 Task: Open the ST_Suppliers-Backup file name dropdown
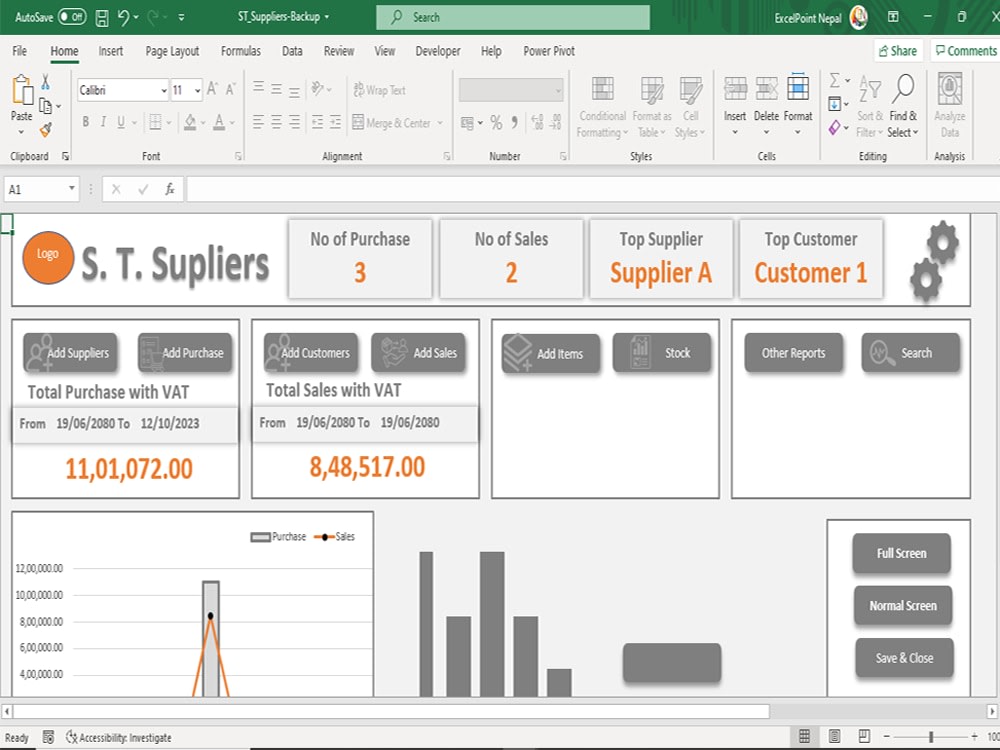point(327,17)
